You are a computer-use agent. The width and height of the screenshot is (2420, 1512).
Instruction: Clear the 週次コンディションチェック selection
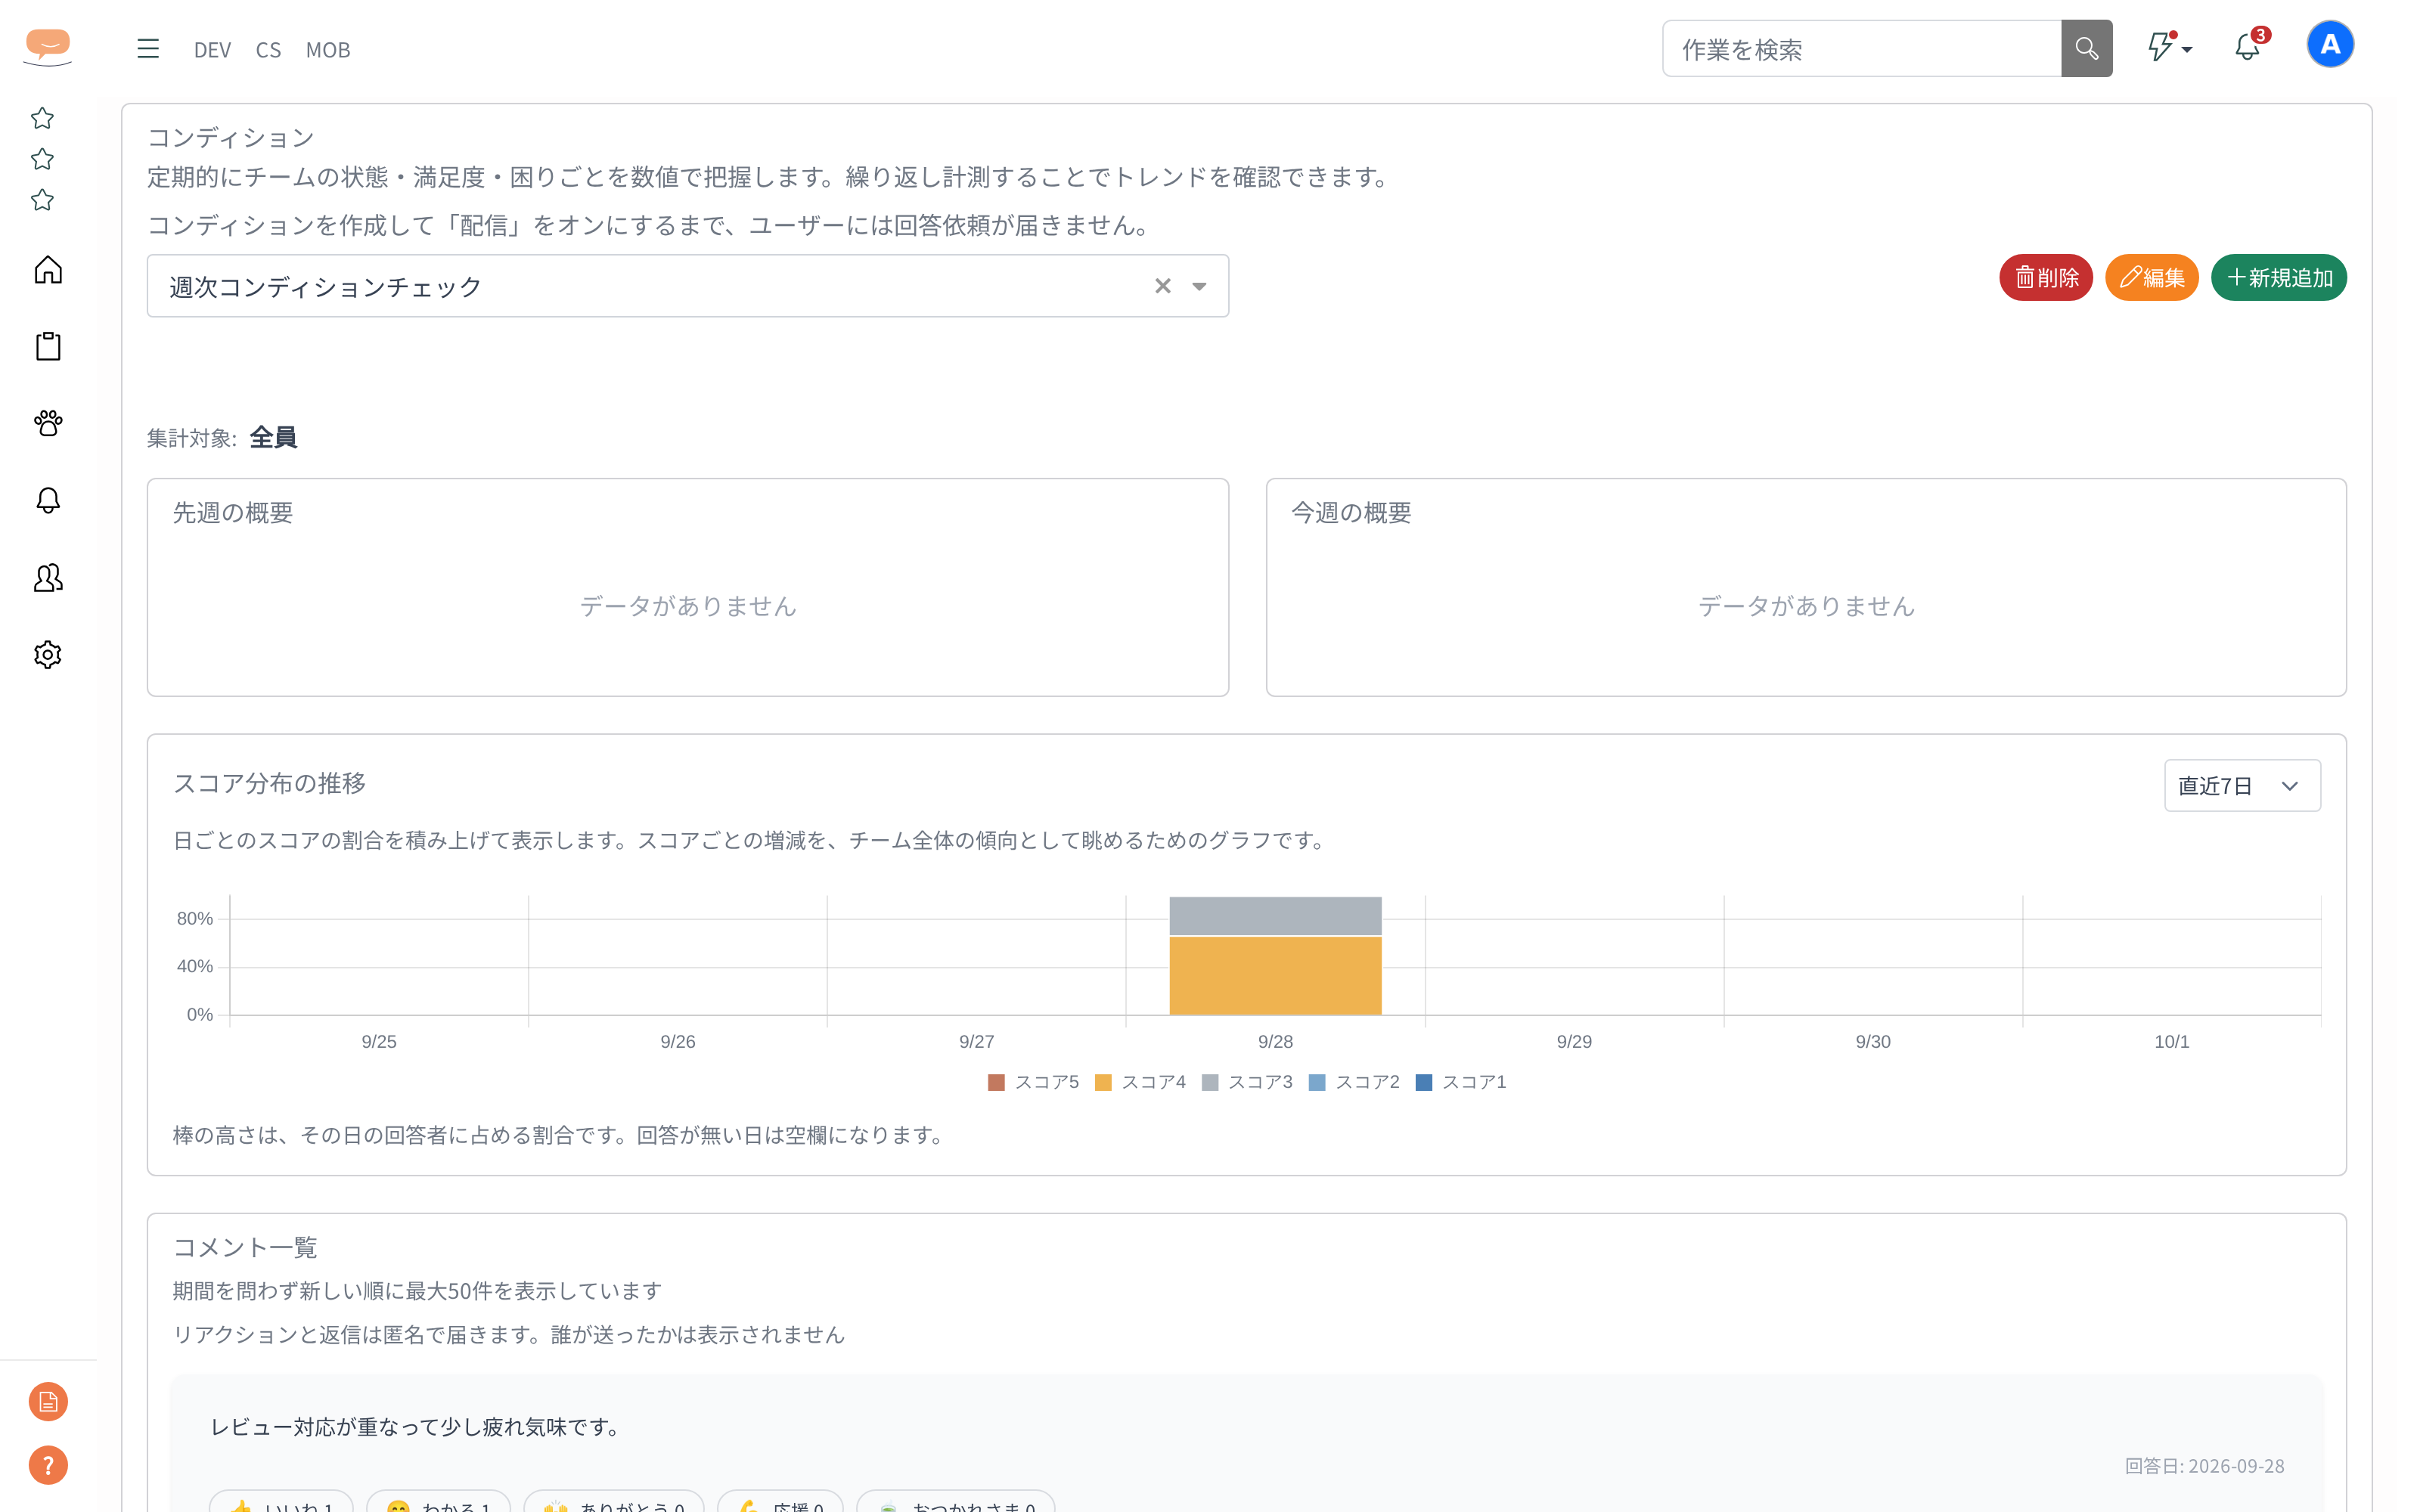click(x=1162, y=286)
